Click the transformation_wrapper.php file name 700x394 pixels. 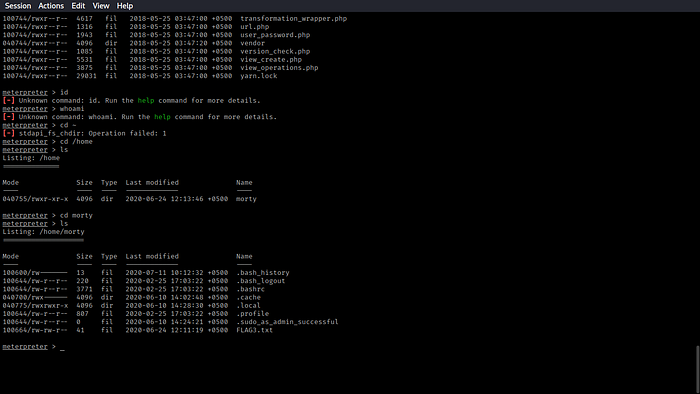pyautogui.click(x=294, y=19)
